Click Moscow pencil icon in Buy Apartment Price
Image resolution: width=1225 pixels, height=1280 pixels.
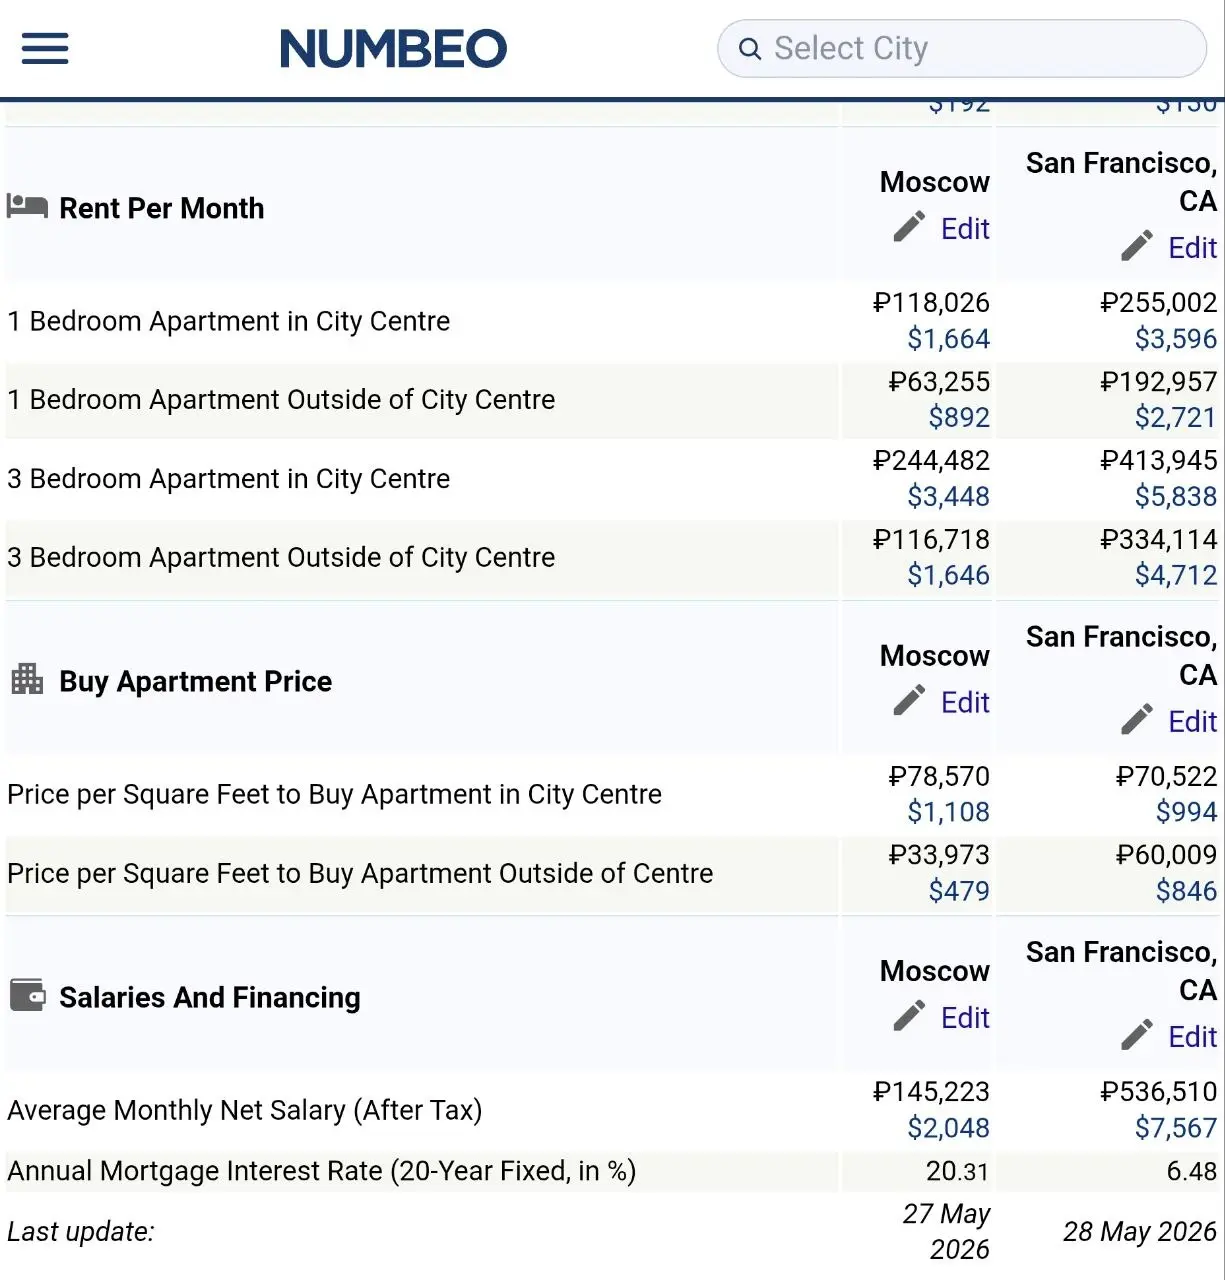point(909,700)
